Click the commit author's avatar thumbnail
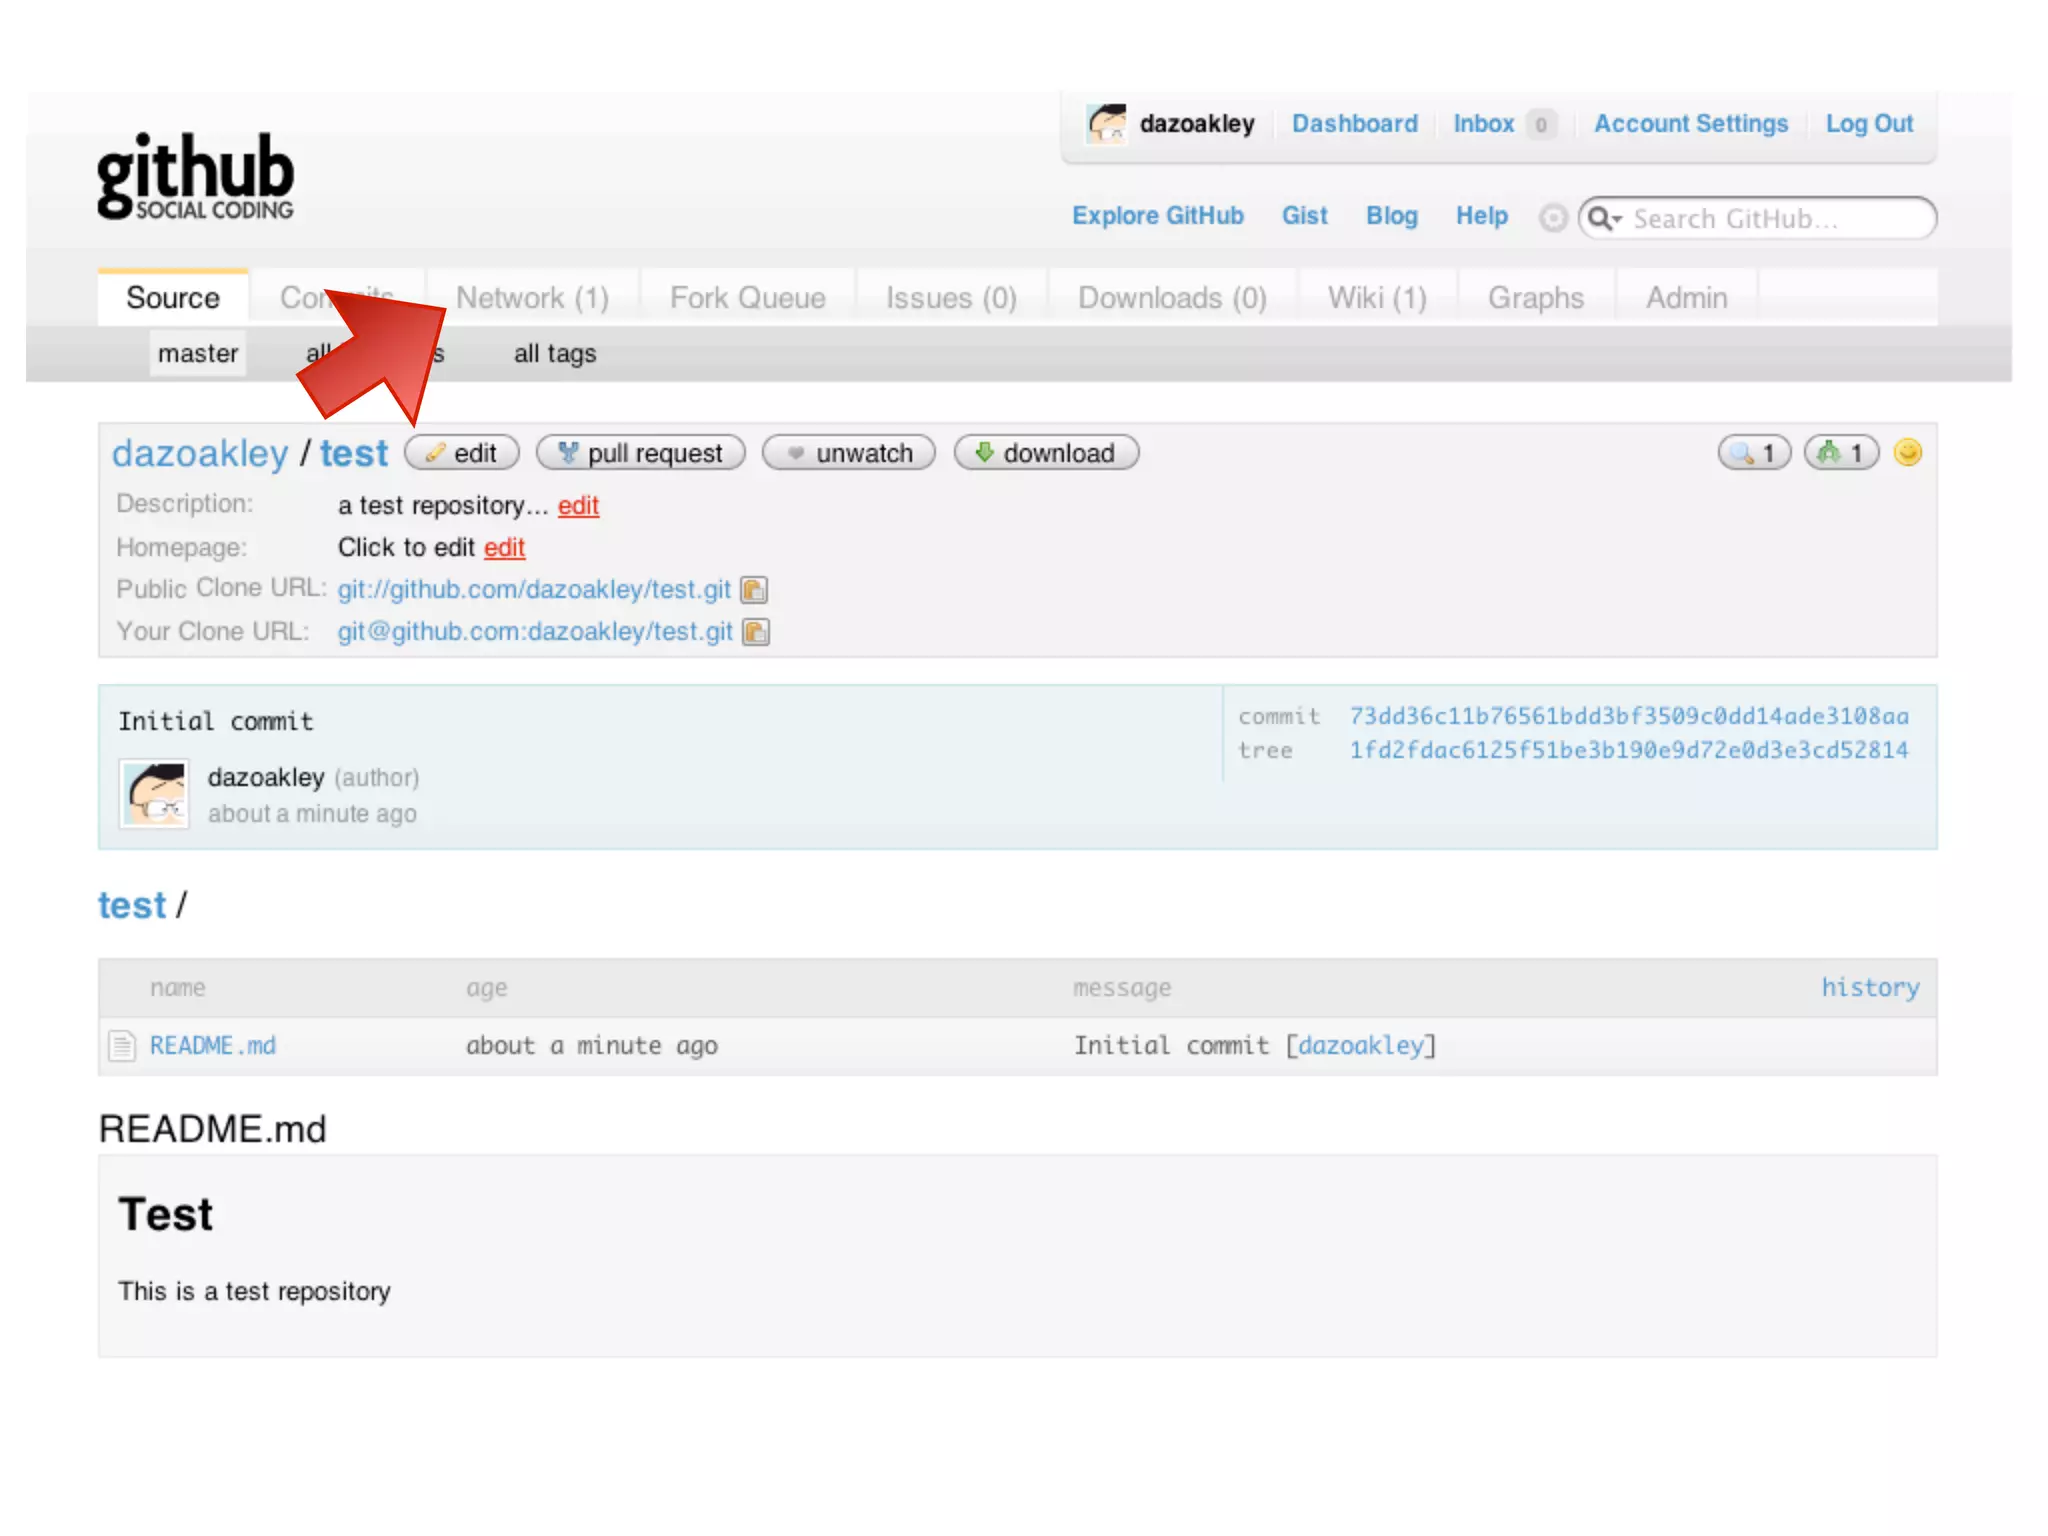The image size is (2048, 1536). [154, 794]
